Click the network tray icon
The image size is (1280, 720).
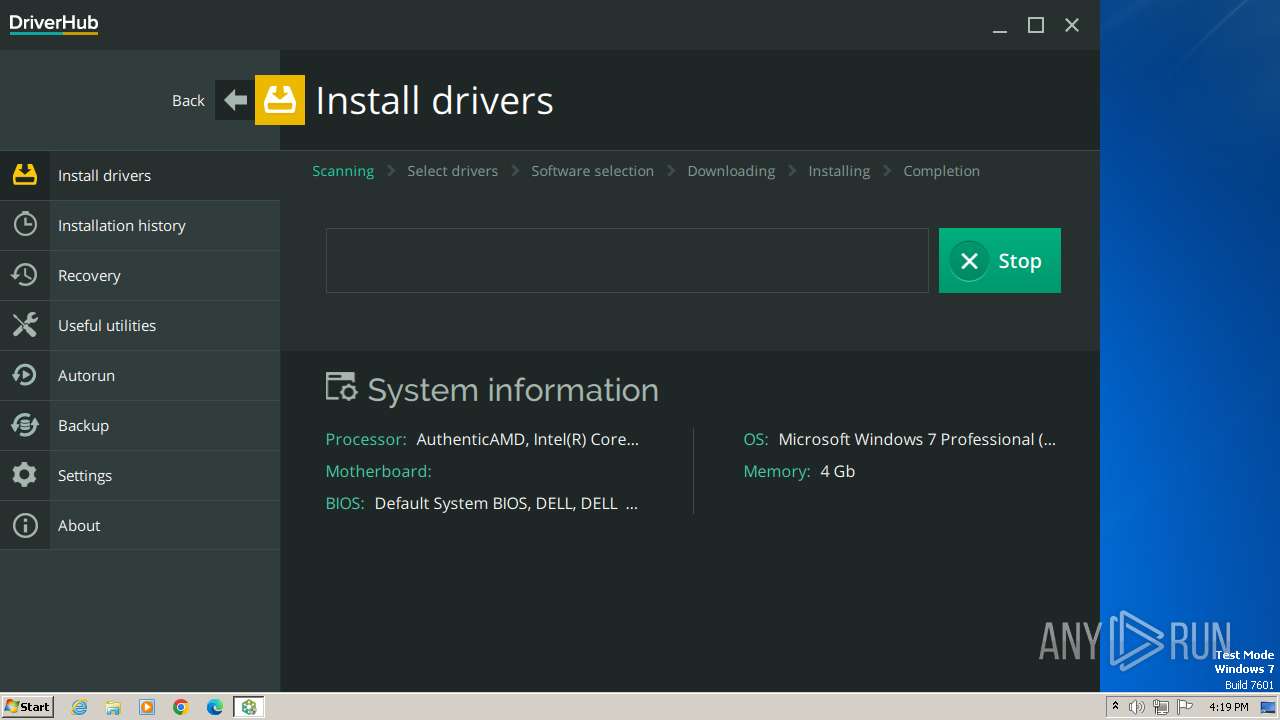1160,707
